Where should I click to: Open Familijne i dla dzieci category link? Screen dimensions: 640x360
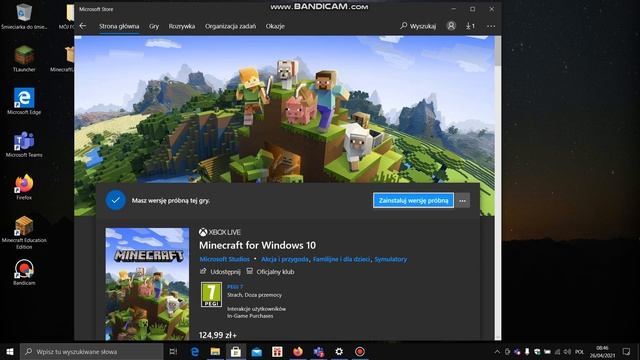[341, 259]
